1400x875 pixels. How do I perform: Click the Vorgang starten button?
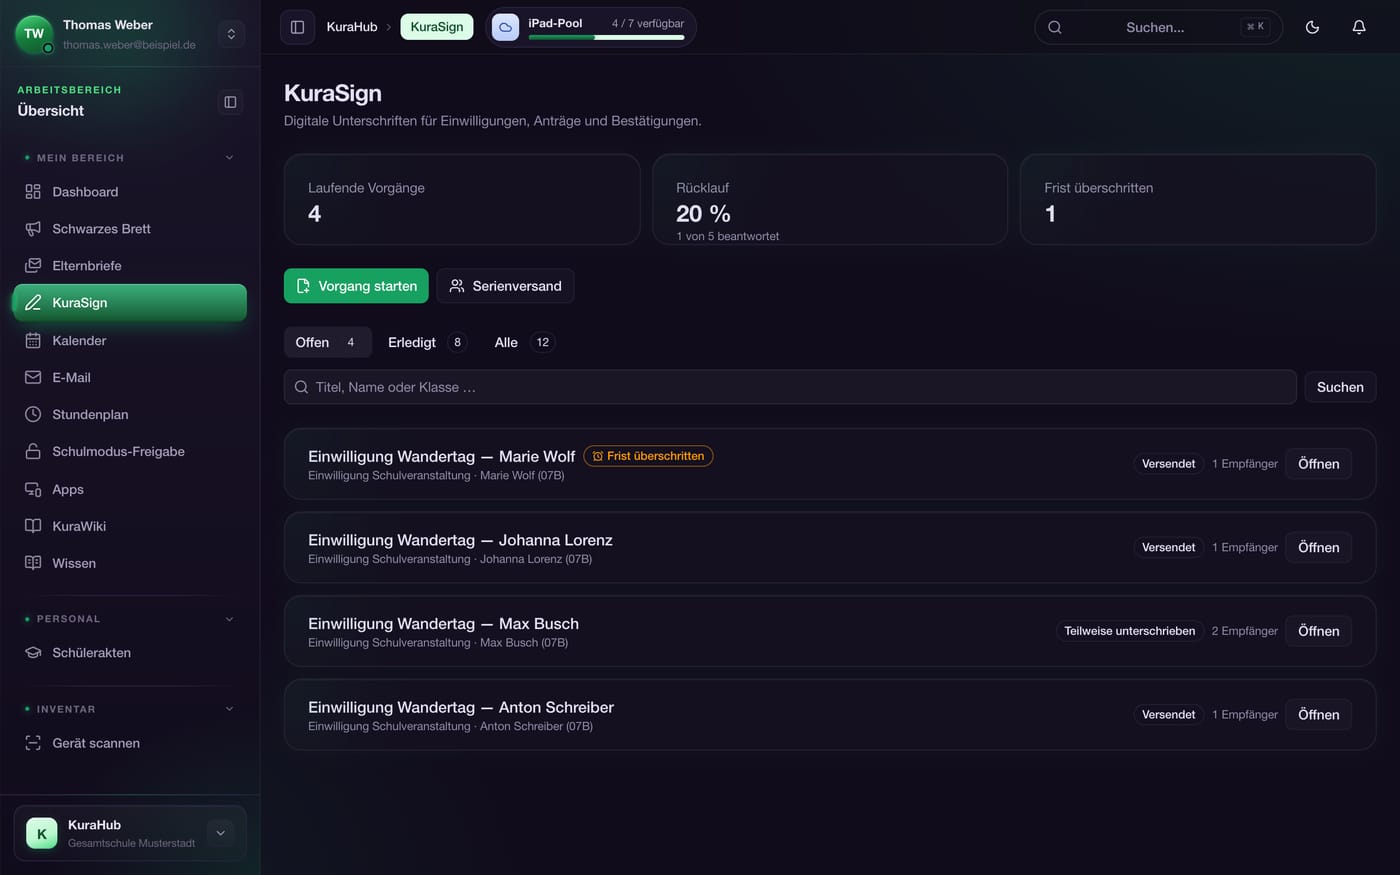[356, 286]
